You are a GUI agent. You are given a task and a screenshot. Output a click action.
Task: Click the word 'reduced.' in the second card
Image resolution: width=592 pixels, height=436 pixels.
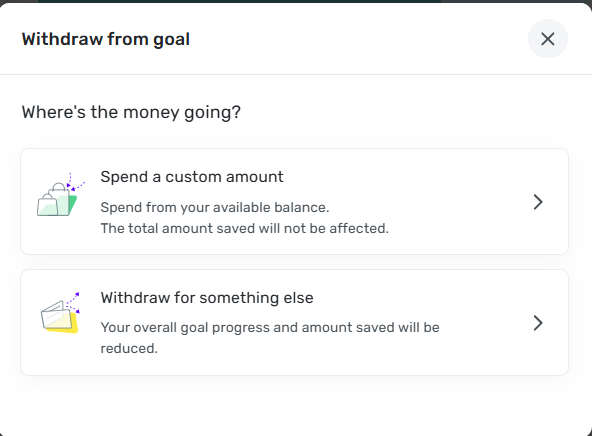click(x=129, y=348)
